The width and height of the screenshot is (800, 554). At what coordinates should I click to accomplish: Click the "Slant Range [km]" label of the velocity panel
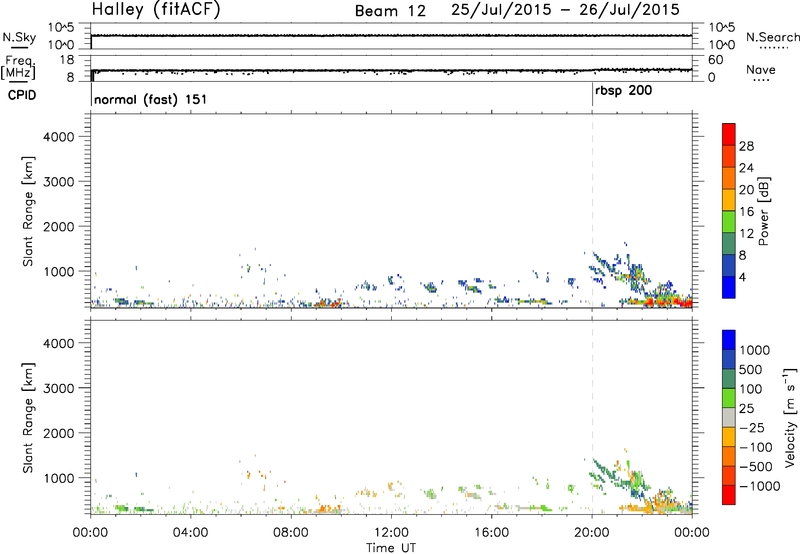pyautogui.click(x=28, y=418)
